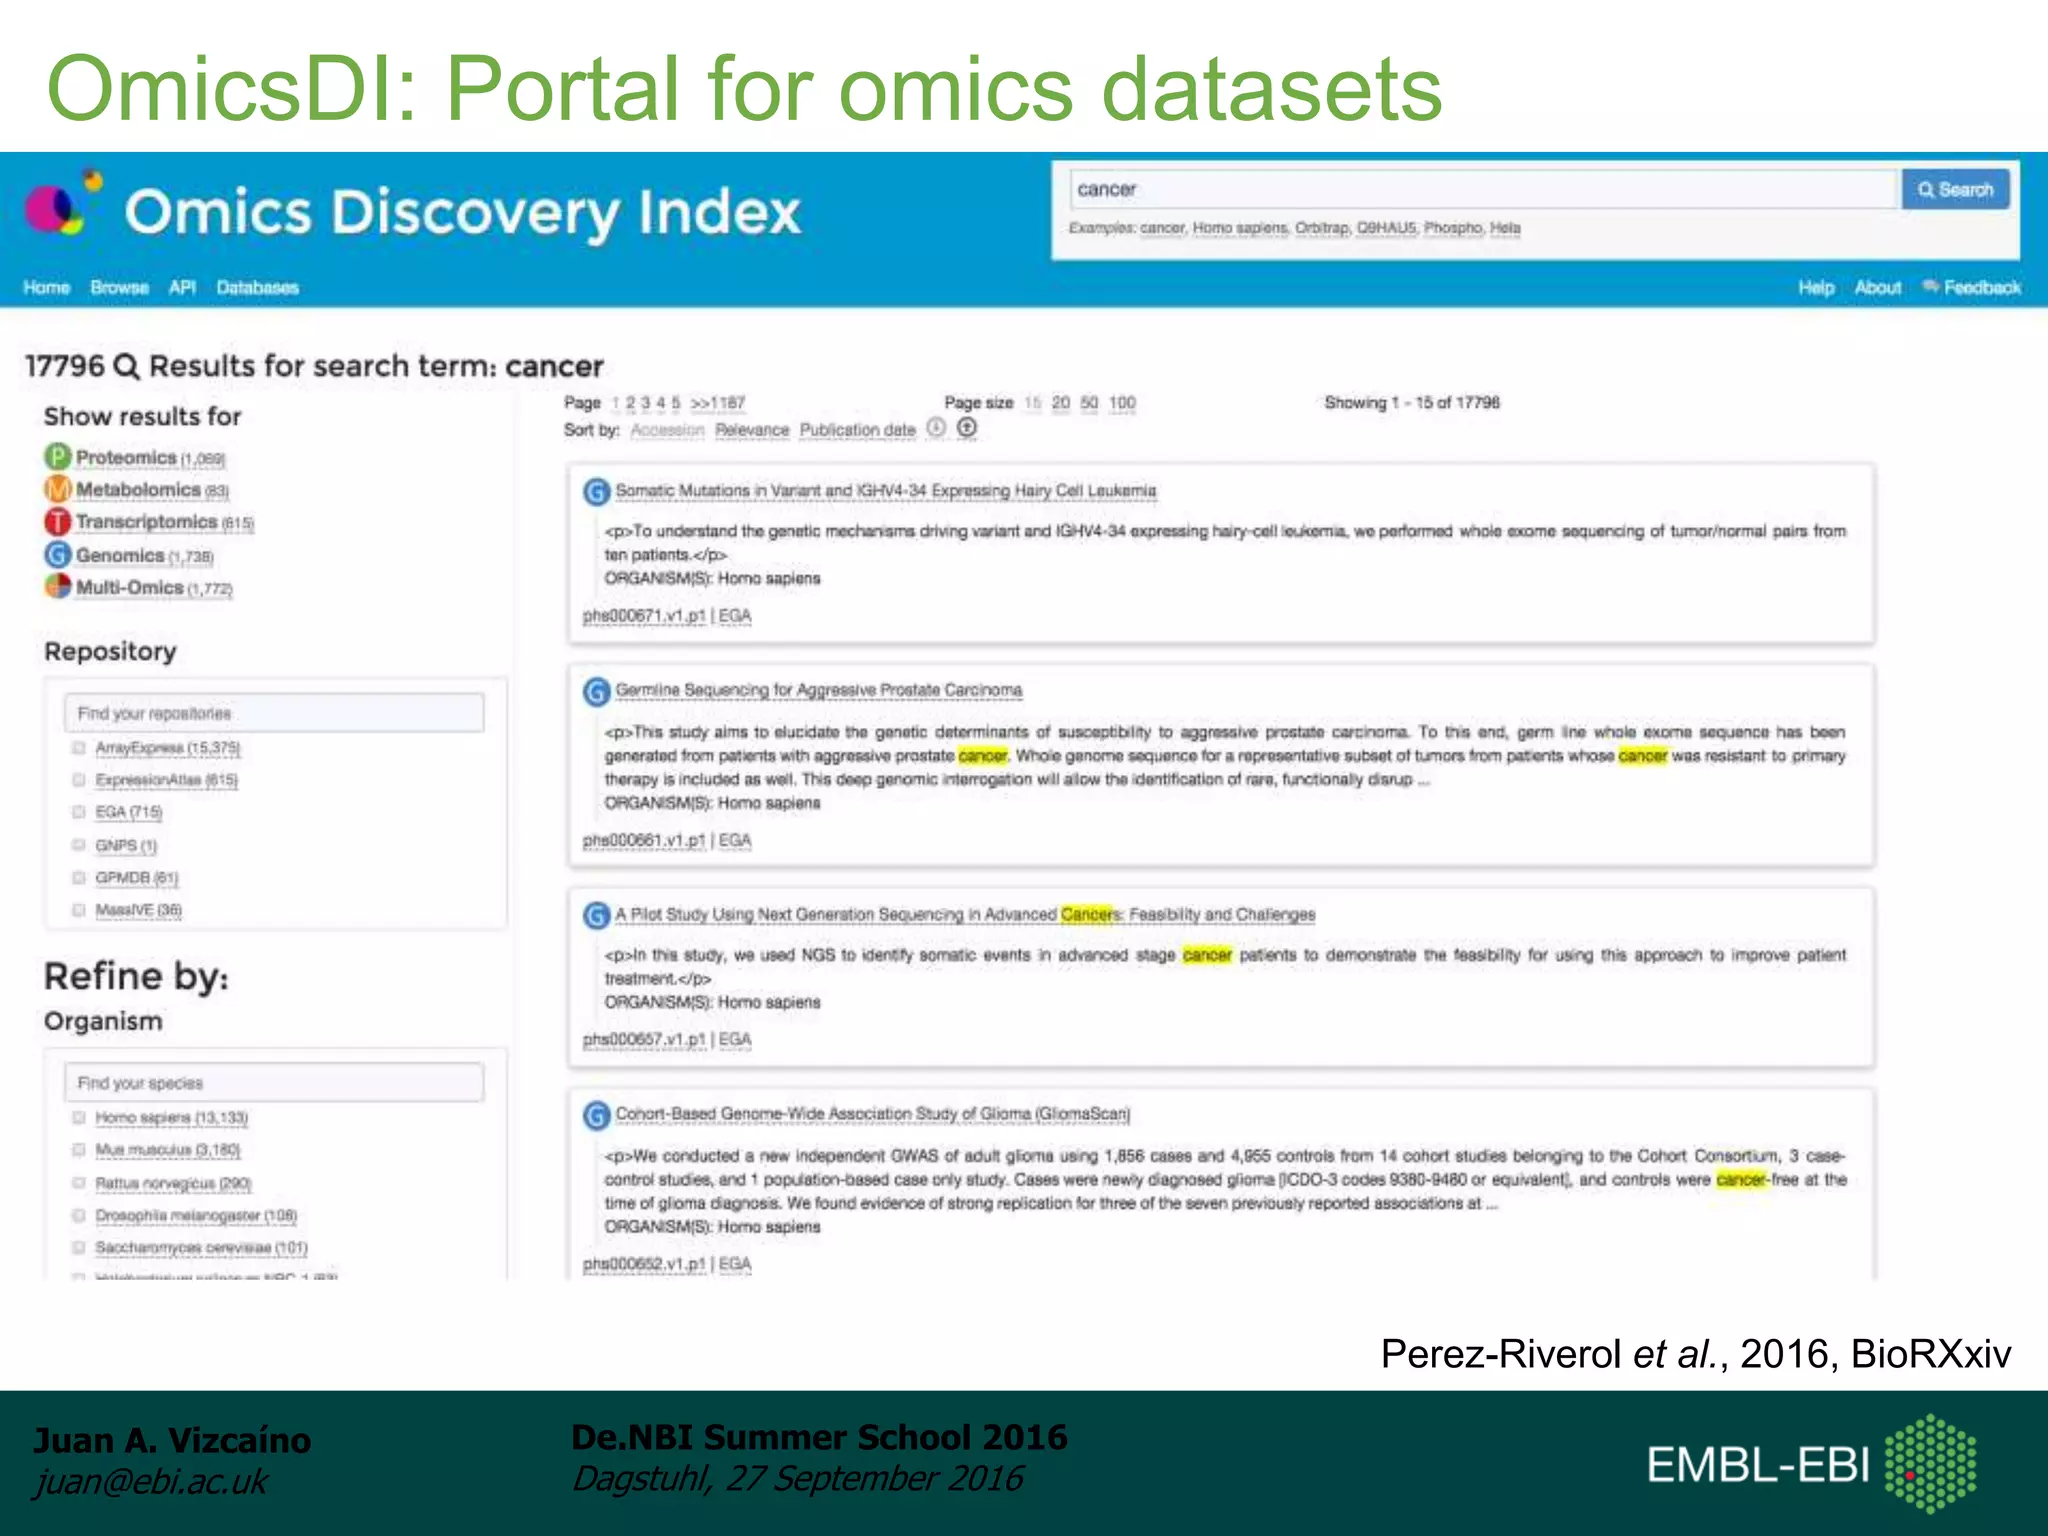Sort results by Publication date
The width and height of the screenshot is (2048, 1536).
(x=858, y=430)
